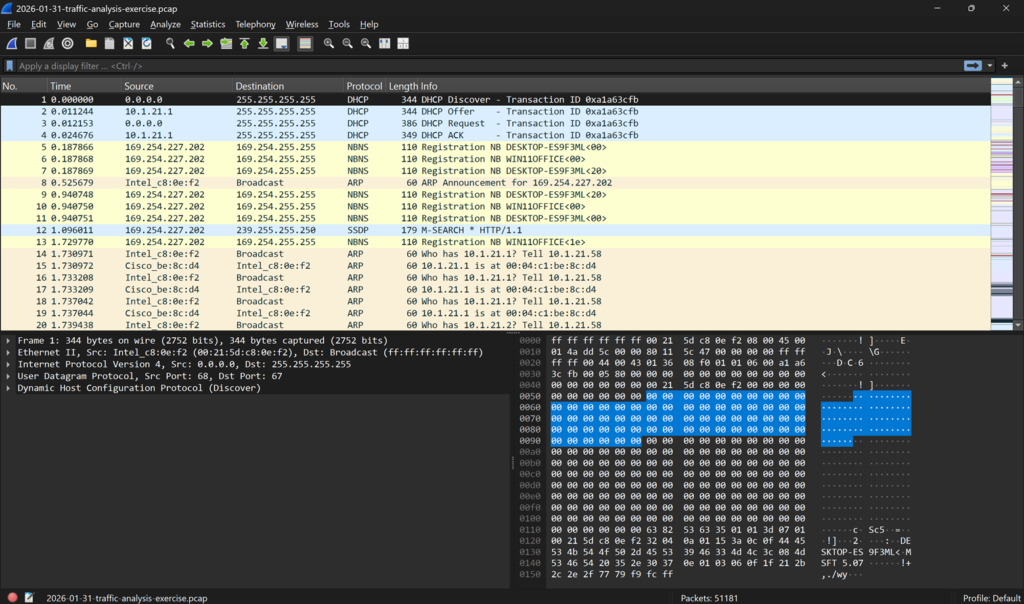
Task: Open the Statistics menu
Action: tap(208, 24)
